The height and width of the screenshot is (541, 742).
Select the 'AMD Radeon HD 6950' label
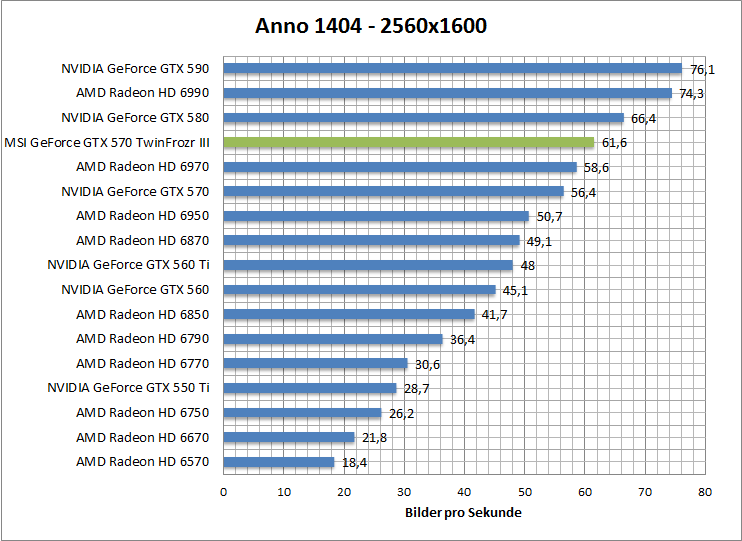(x=142, y=216)
